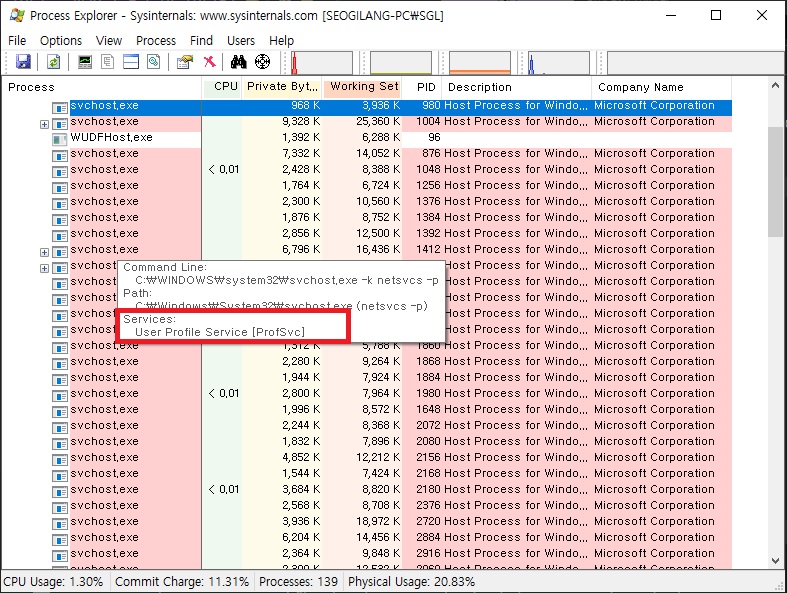This screenshot has width=787, height=593.
Task: Click the CPU Usage status bar entry
Action: 53,582
